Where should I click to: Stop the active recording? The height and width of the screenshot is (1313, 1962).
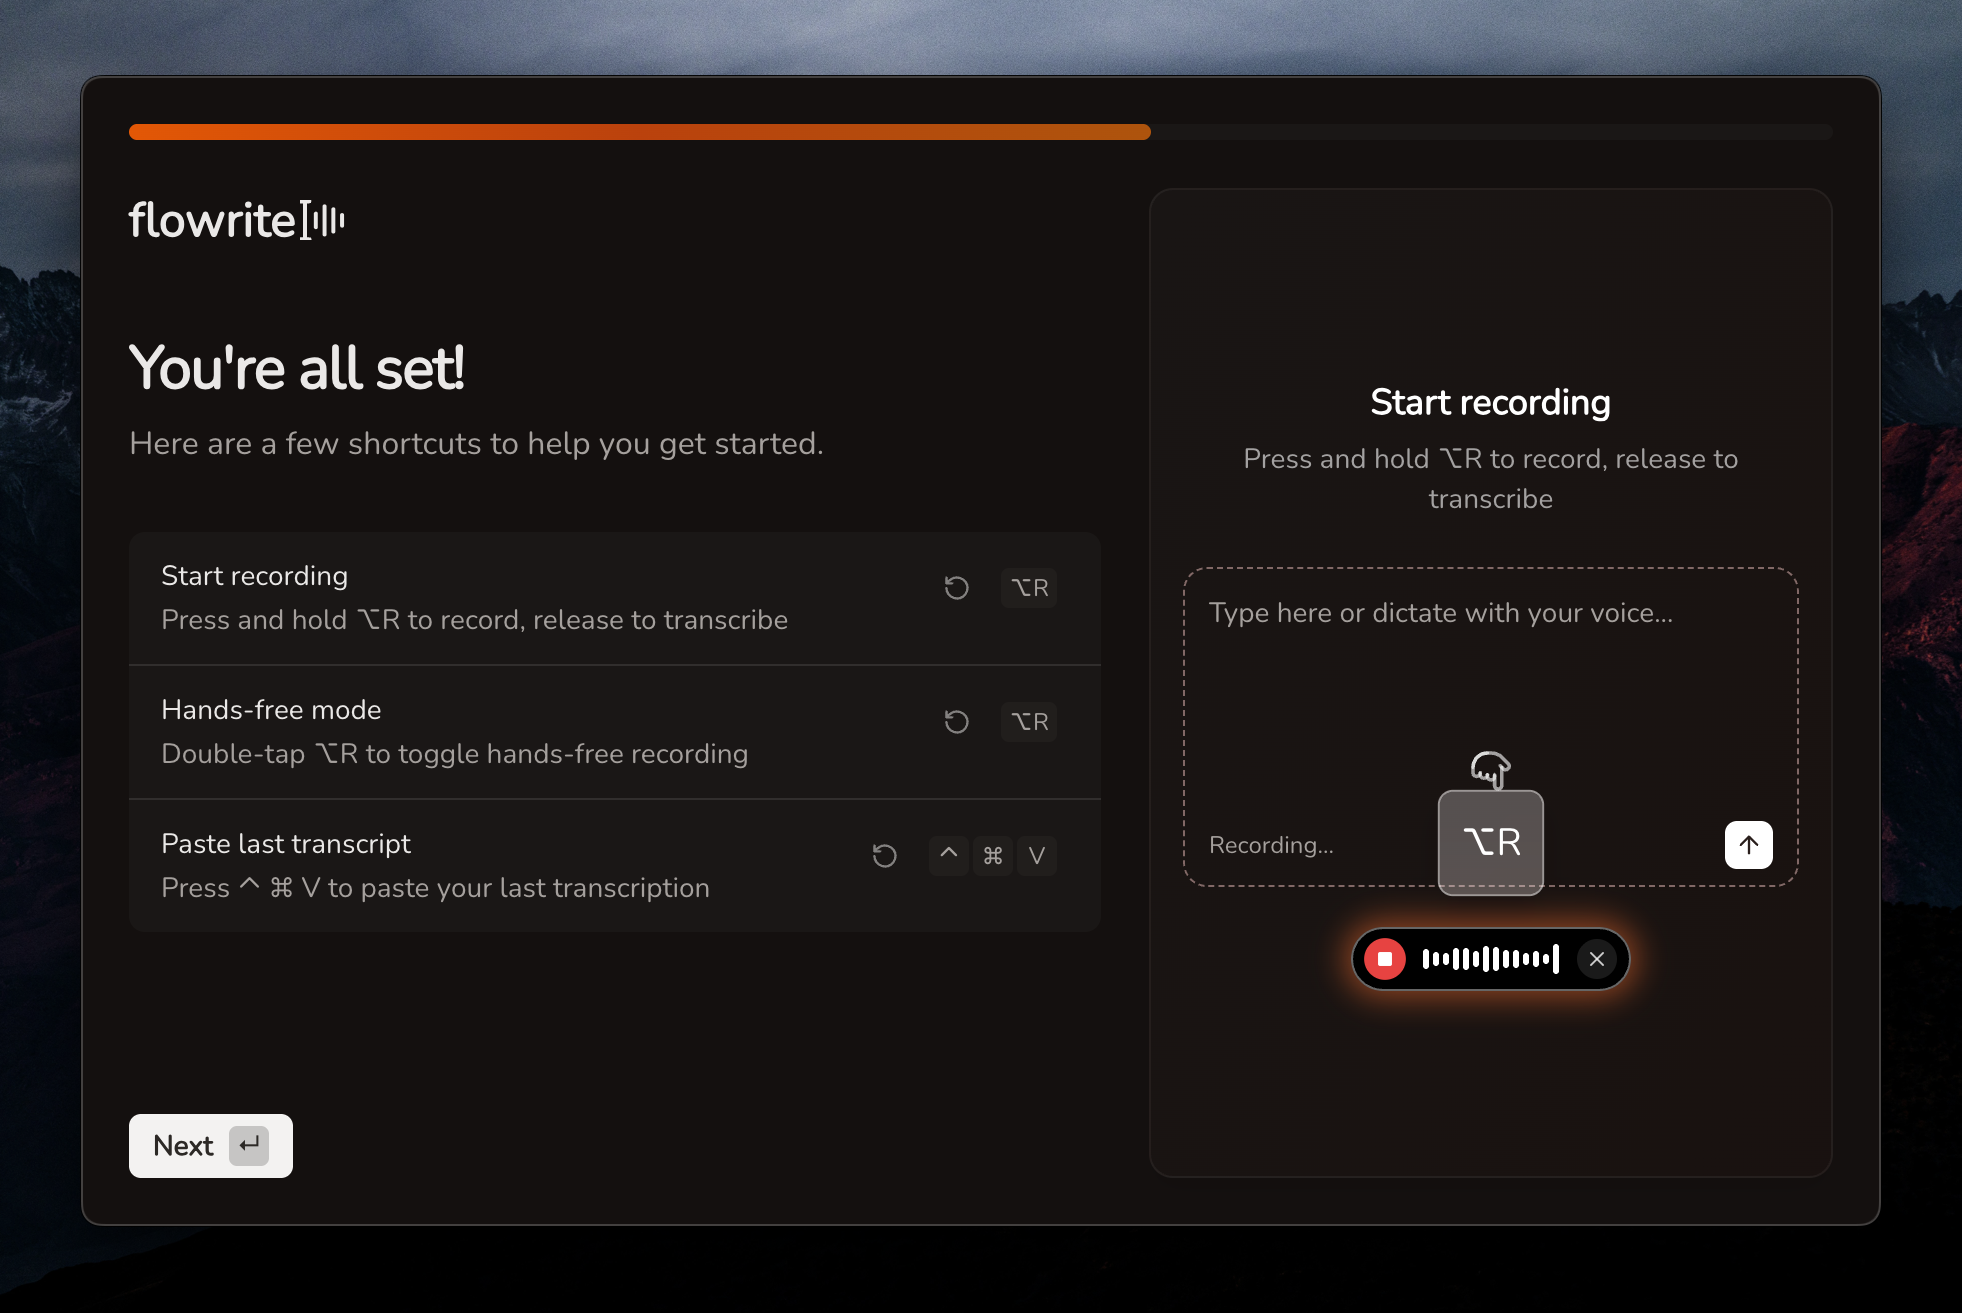(1386, 959)
